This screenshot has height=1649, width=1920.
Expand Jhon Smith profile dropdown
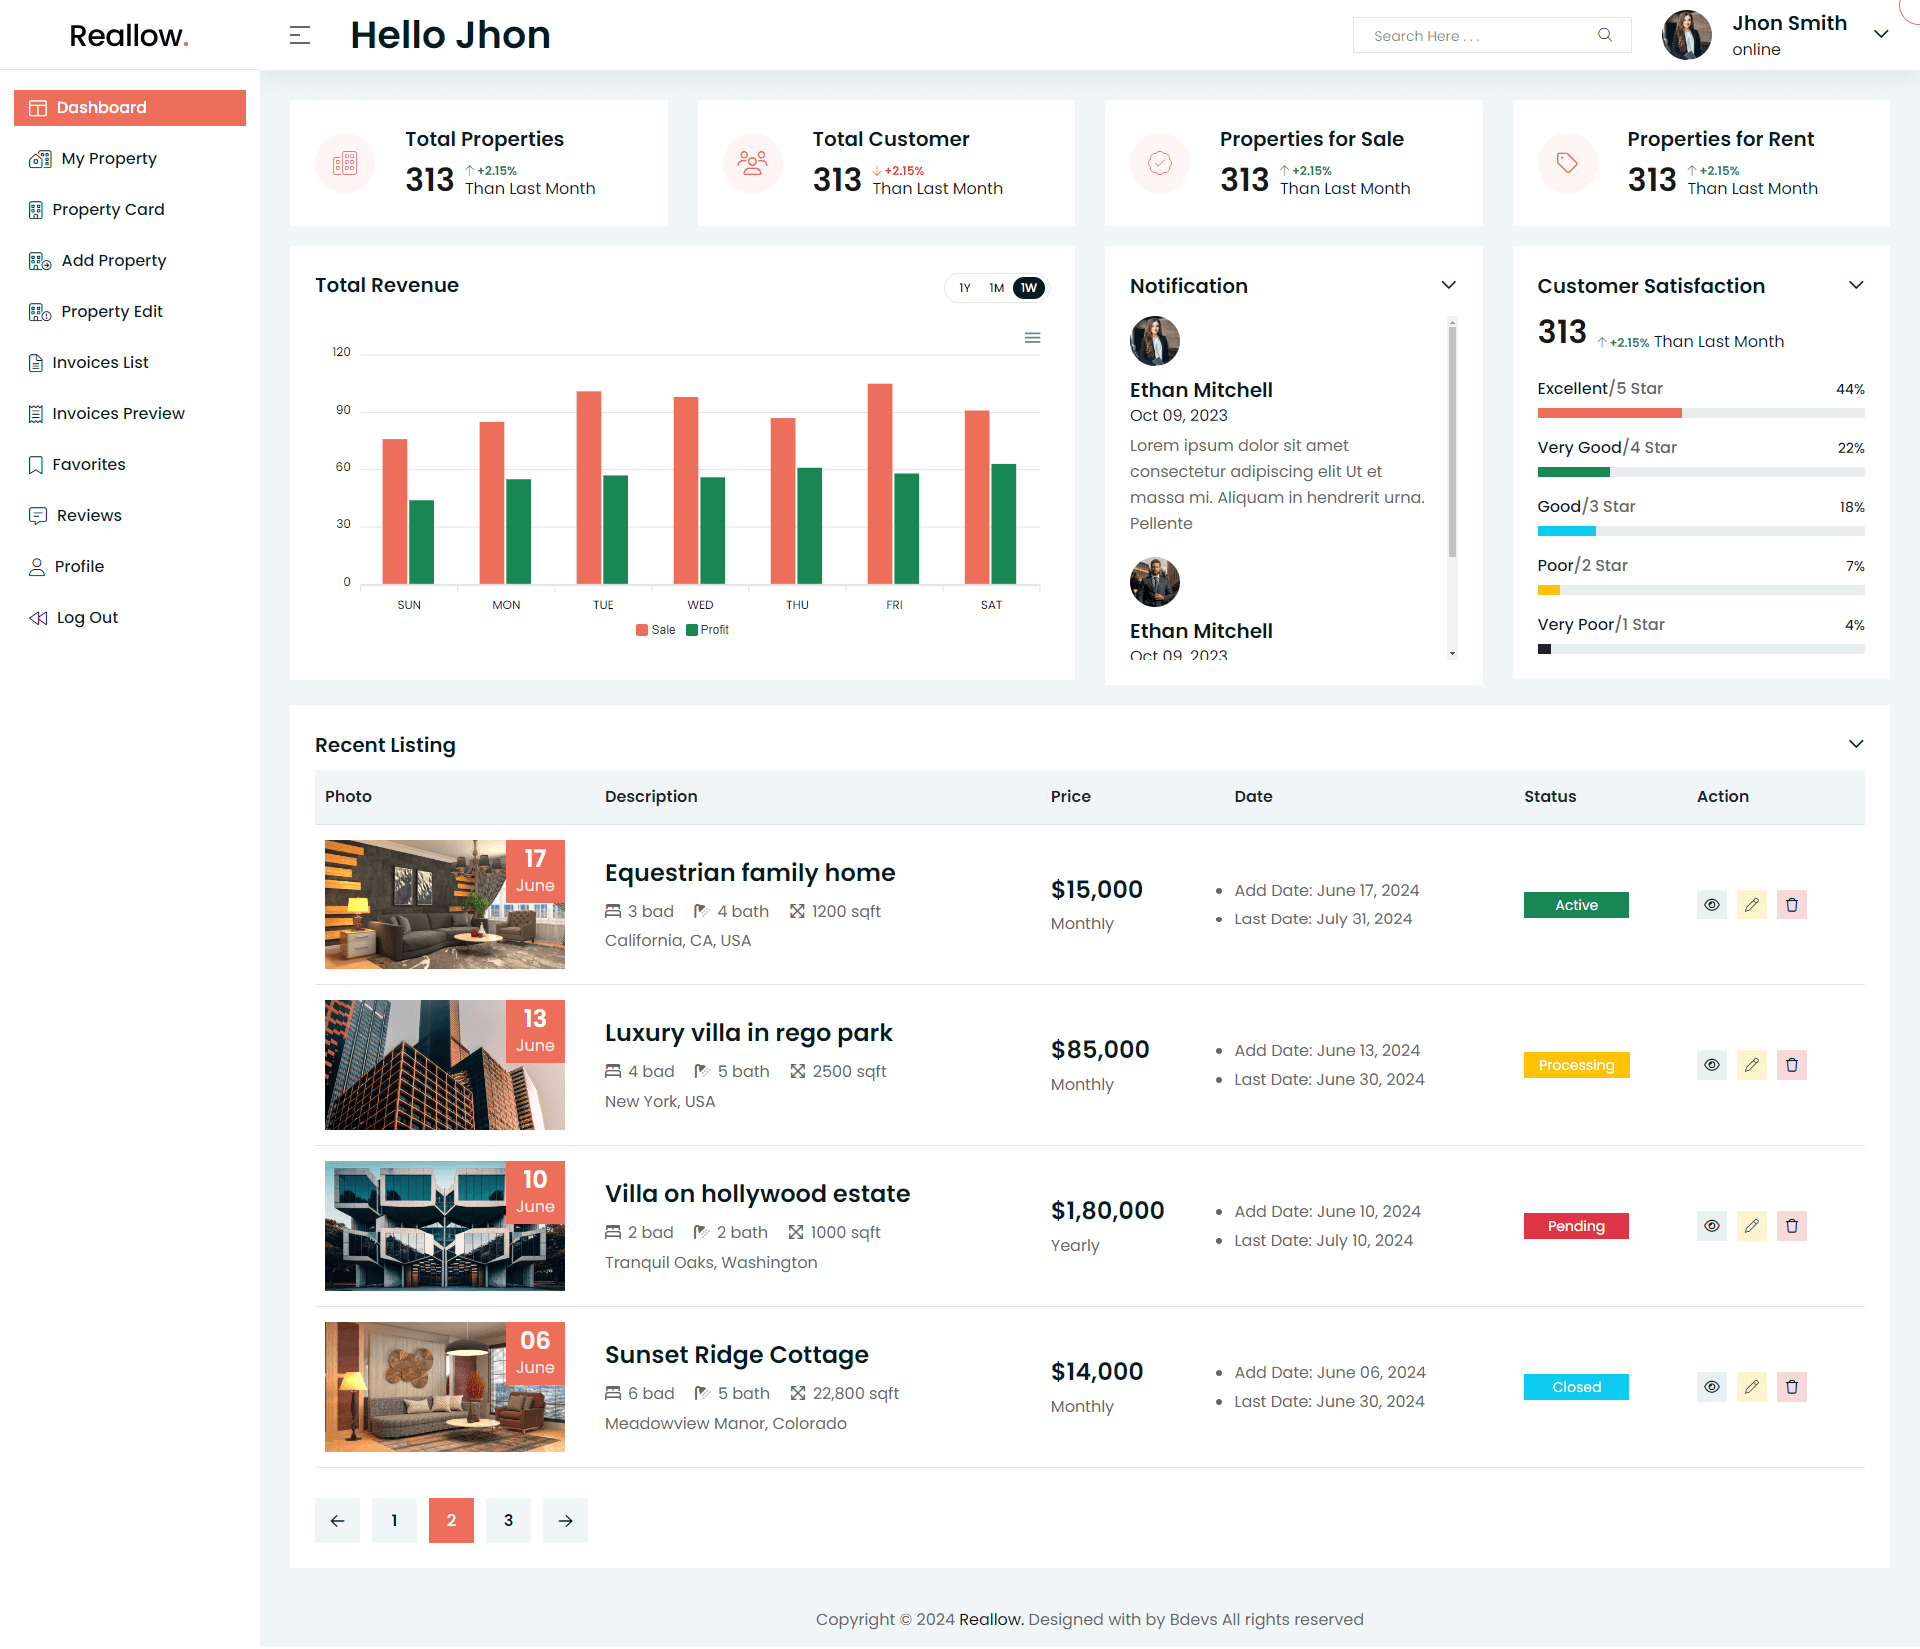pyautogui.click(x=1880, y=34)
